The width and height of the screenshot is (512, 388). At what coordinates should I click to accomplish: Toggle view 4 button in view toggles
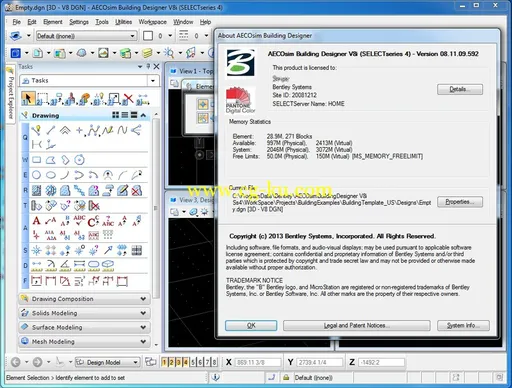point(186,362)
